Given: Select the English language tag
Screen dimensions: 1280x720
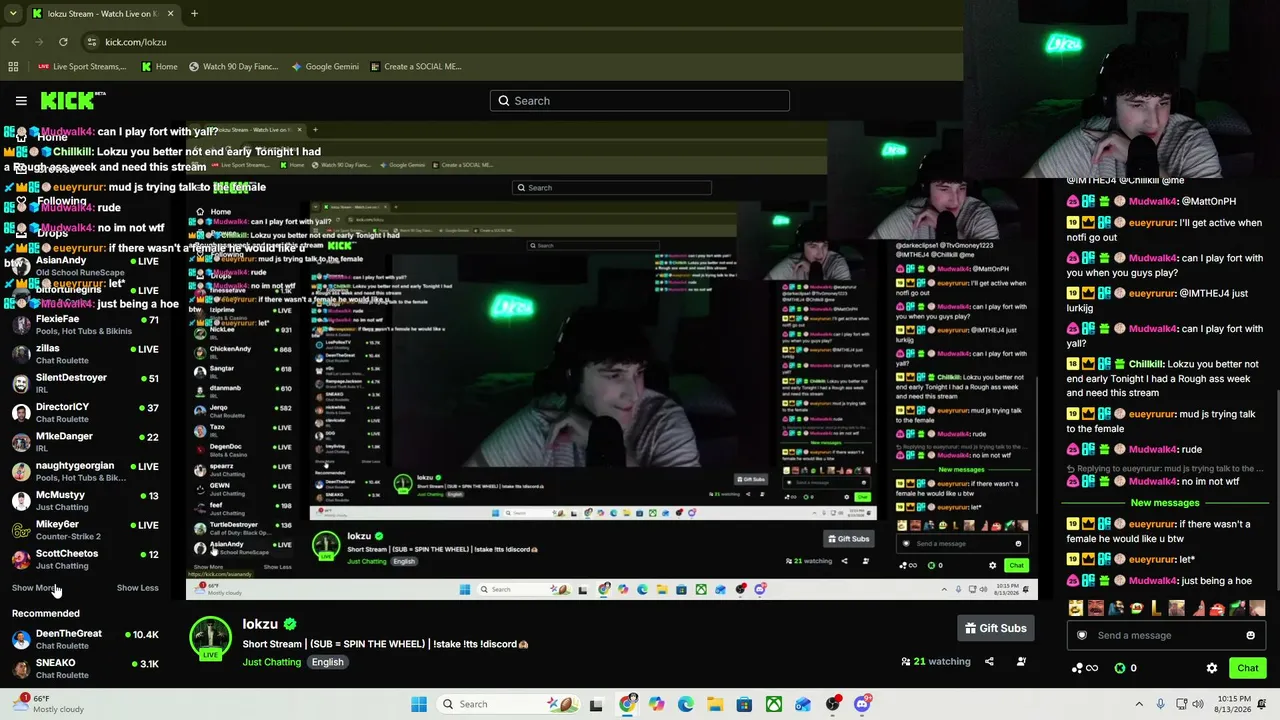Looking at the screenshot, I should tap(327, 662).
